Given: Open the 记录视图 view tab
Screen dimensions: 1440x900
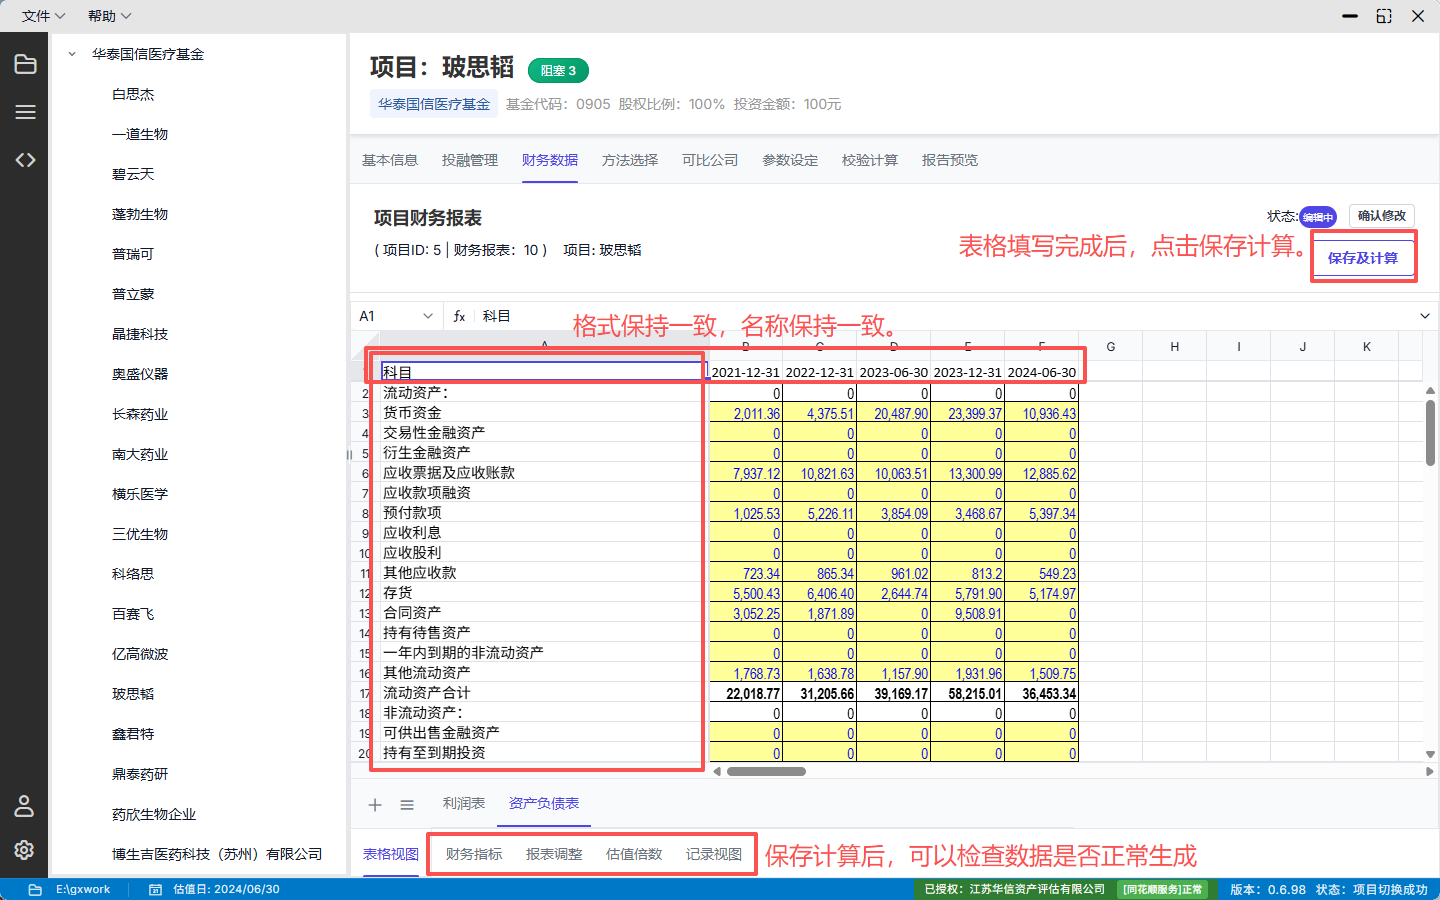Looking at the screenshot, I should (714, 854).
